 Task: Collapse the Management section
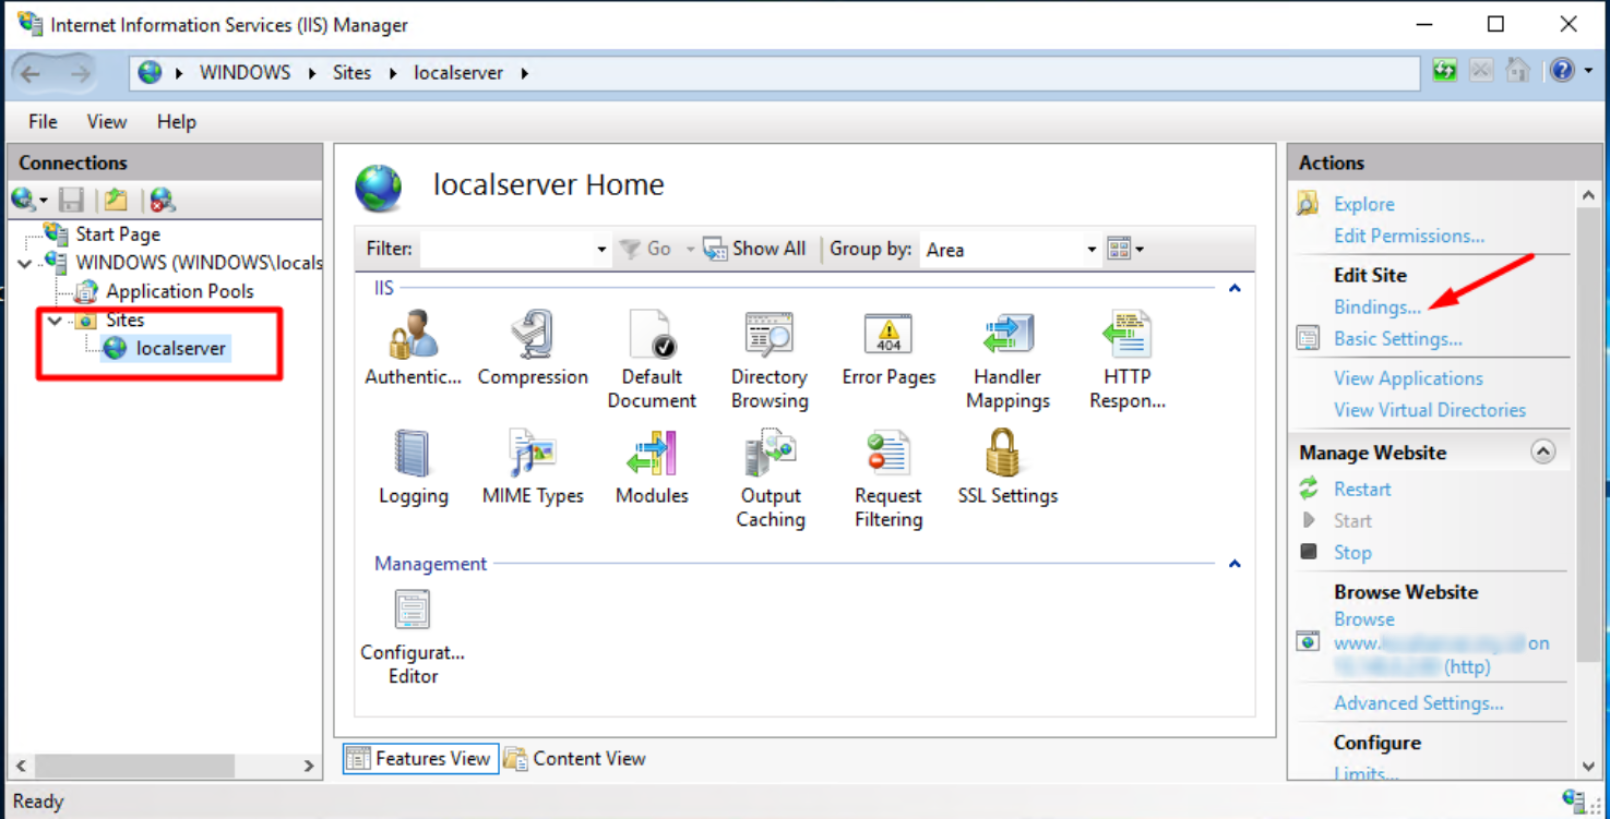[x=1235, y=564]
